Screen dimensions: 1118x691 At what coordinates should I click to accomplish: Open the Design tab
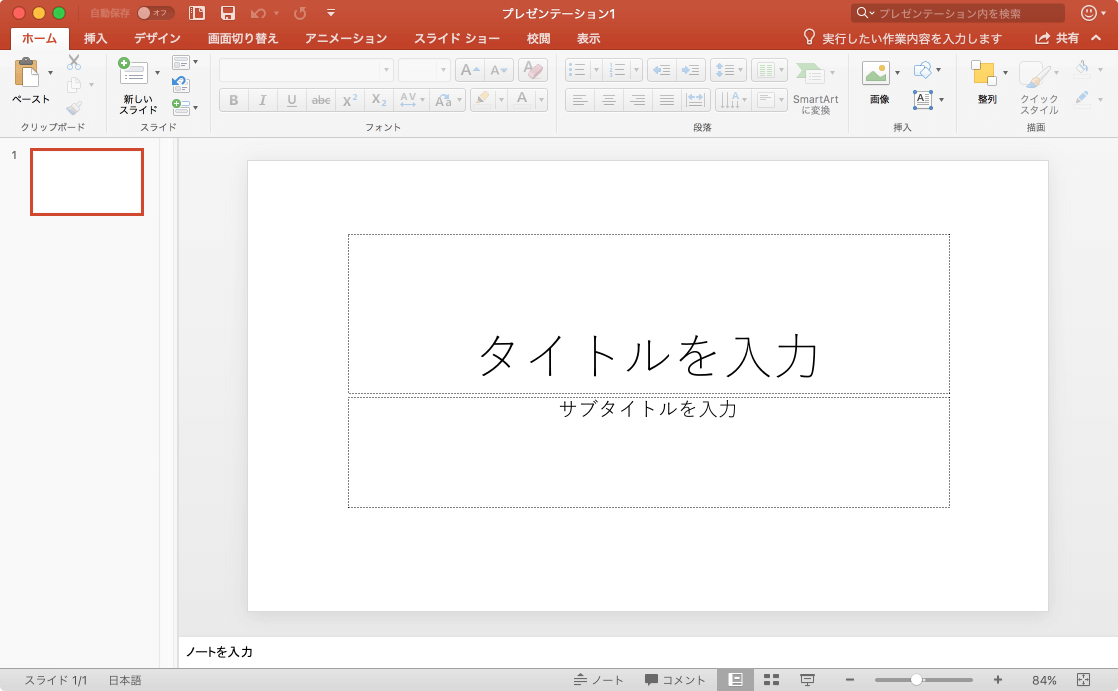coord(157,38)
